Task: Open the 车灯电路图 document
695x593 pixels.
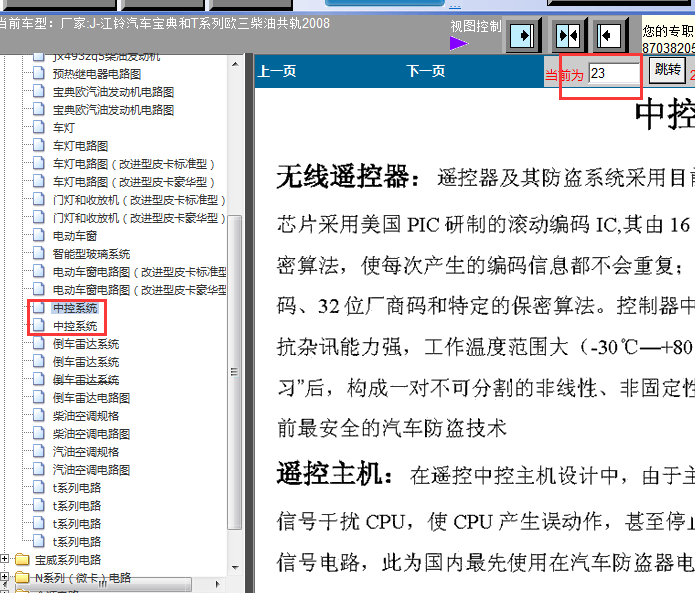Action: point(80,146)
